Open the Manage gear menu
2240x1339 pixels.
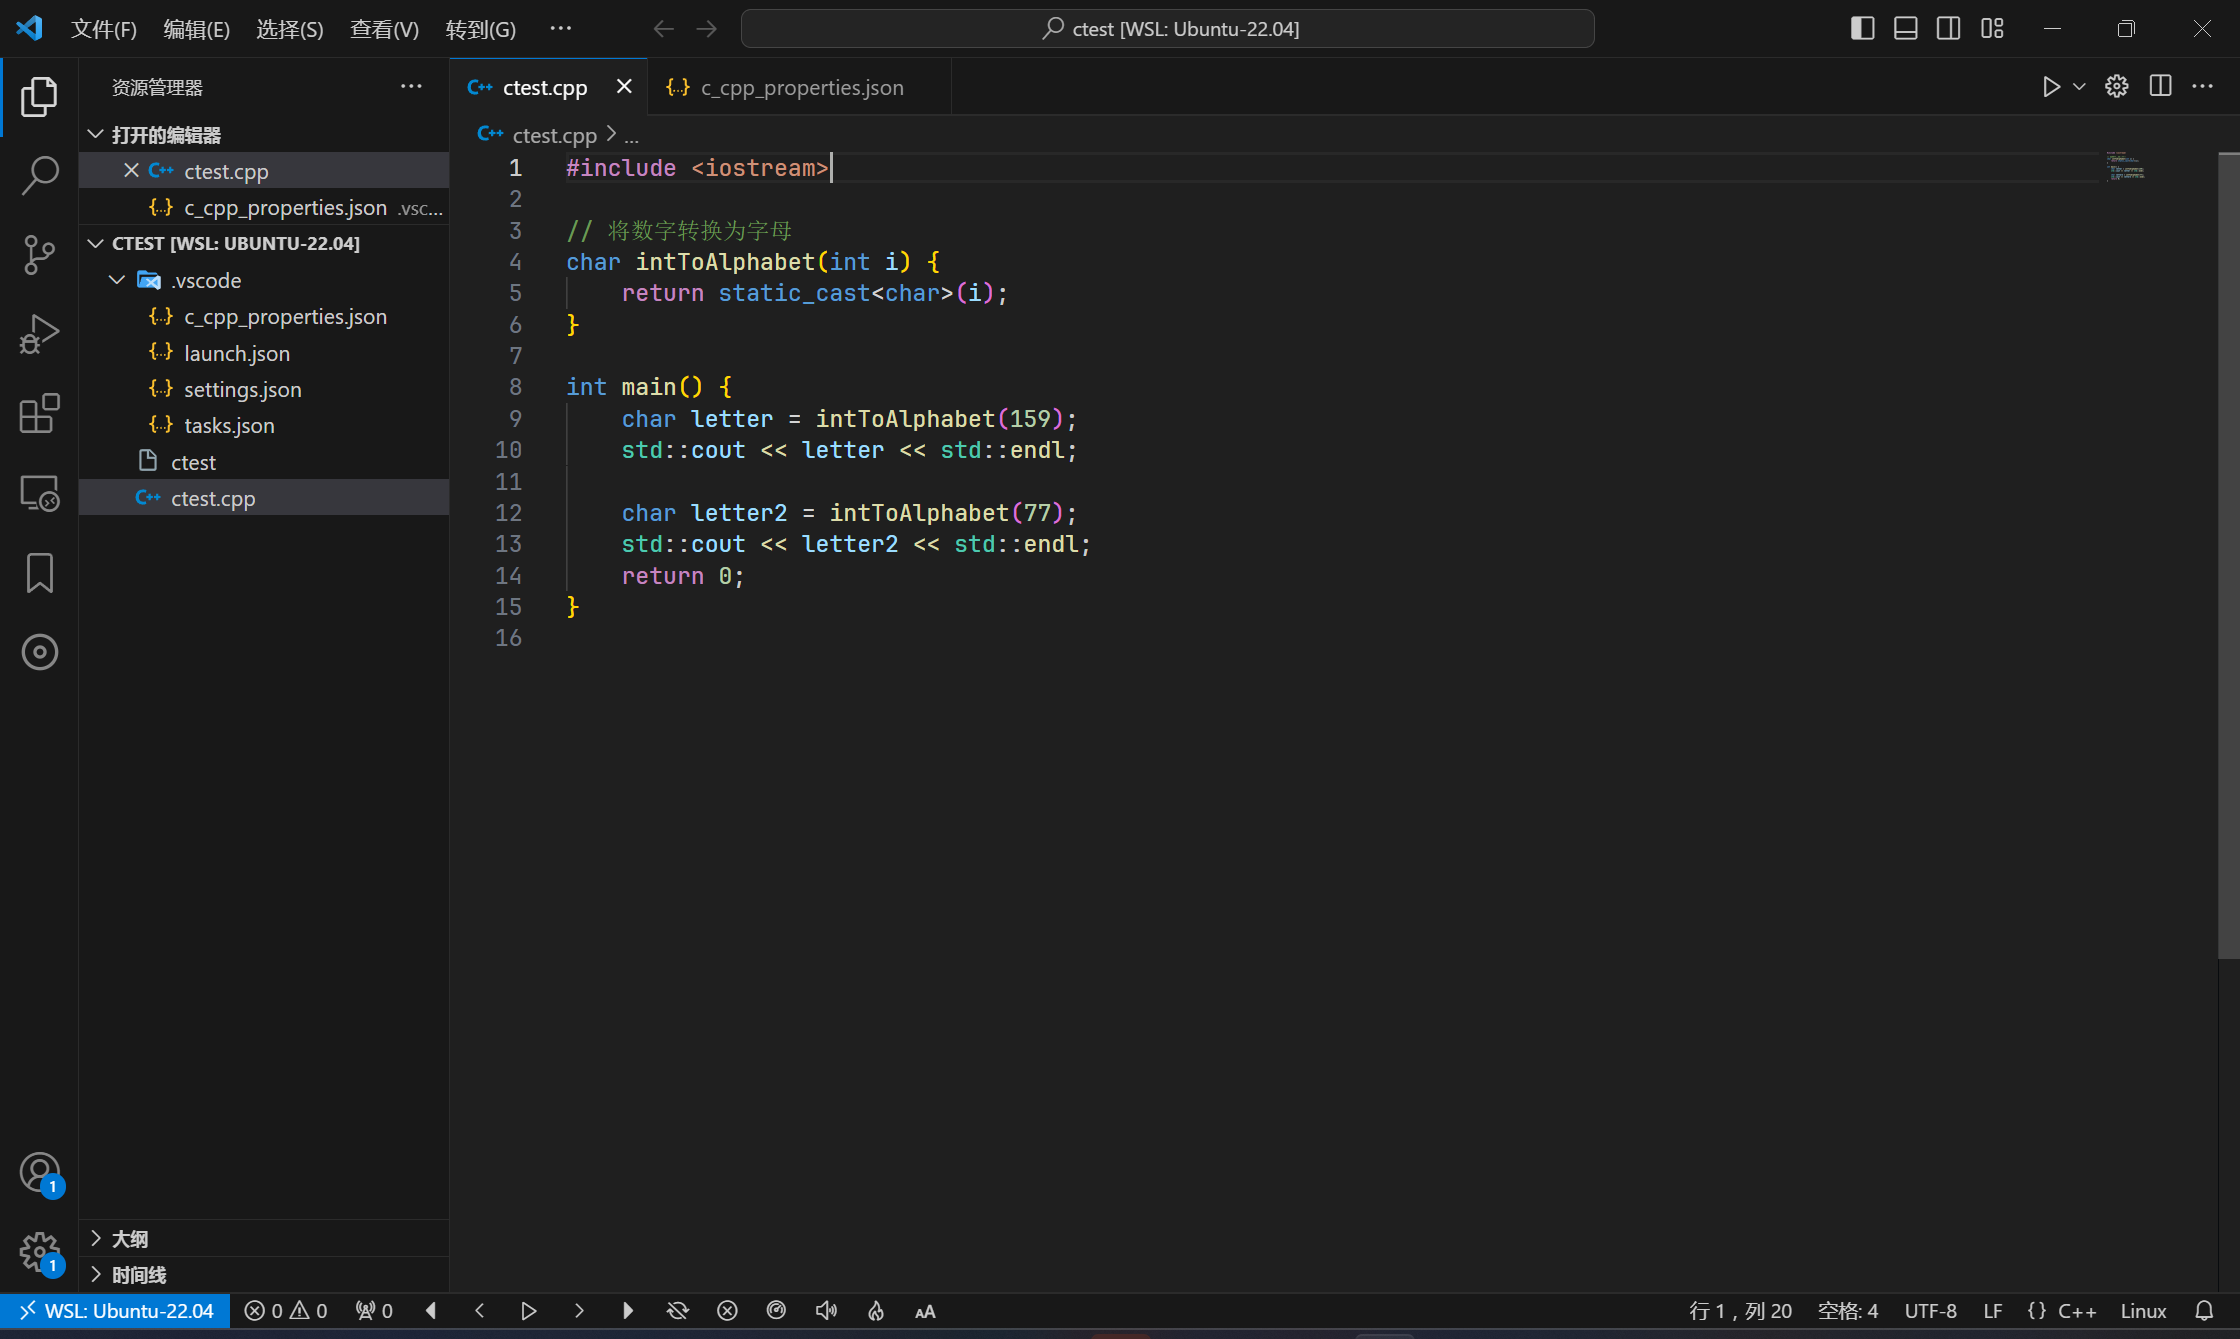tap(39, 1251)
